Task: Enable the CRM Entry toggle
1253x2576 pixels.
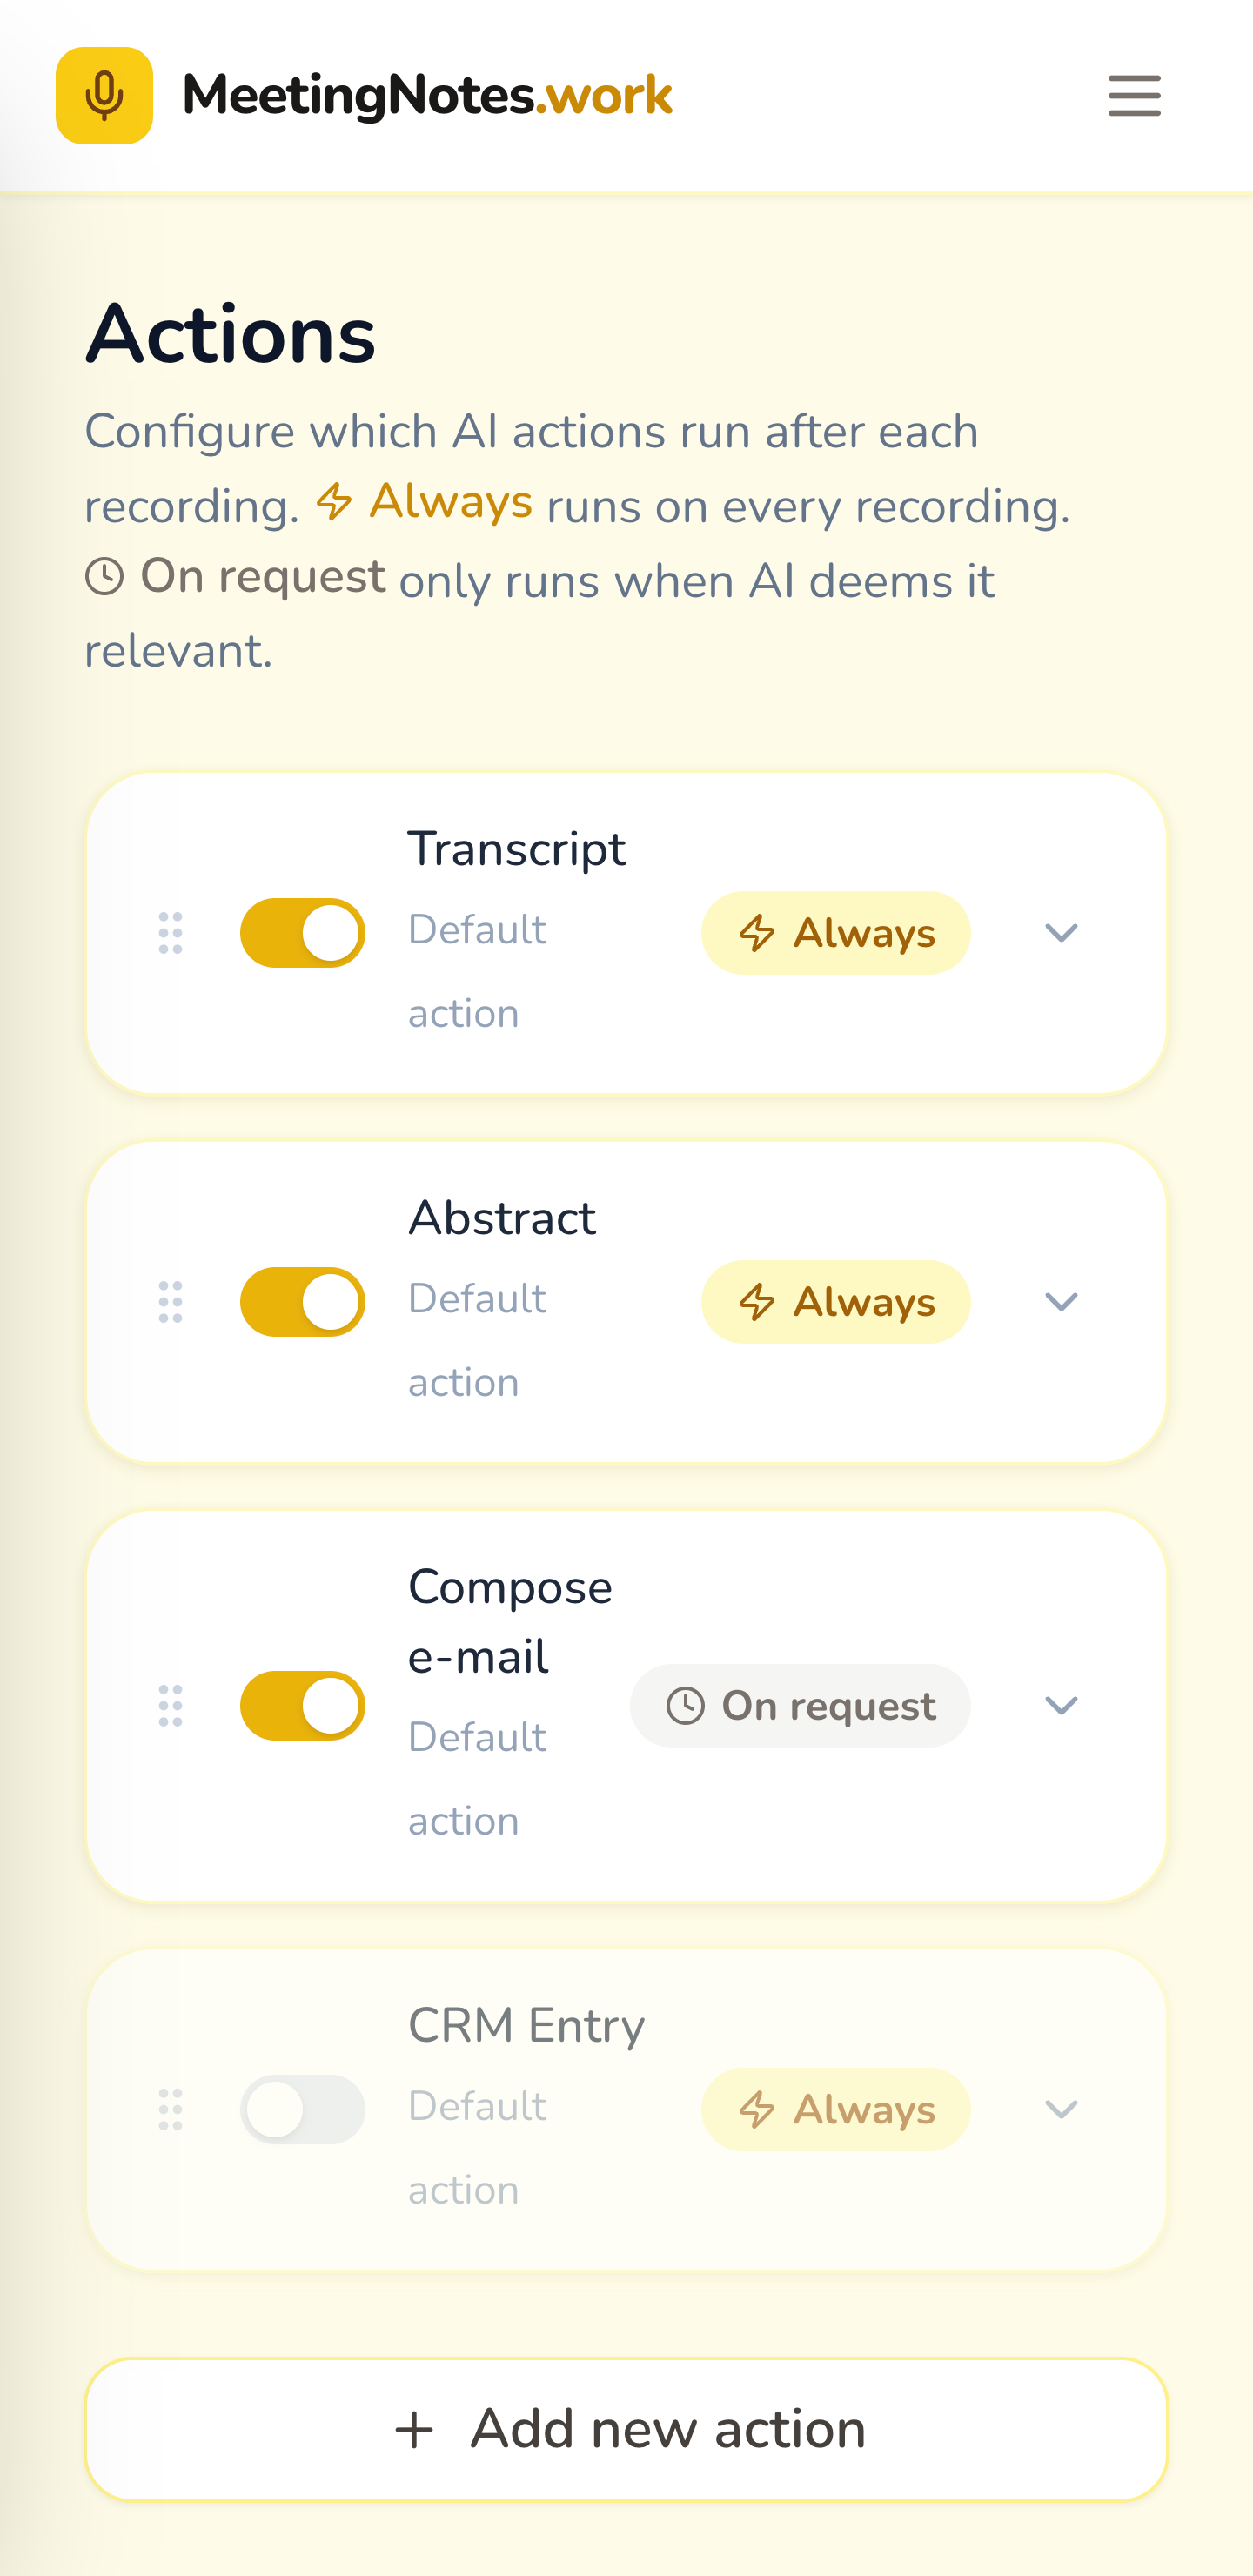Action: click(x=303, y=2110)
